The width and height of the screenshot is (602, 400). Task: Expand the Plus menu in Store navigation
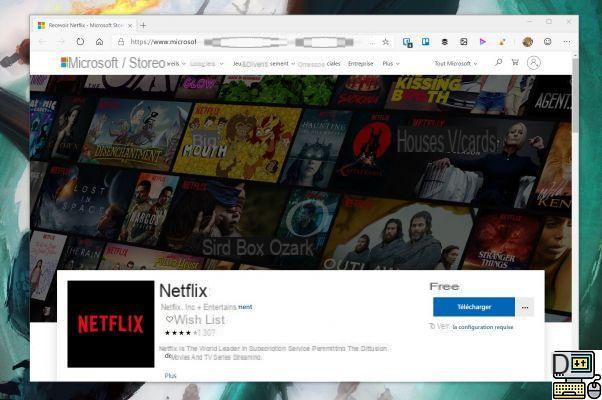click(391, 64)
